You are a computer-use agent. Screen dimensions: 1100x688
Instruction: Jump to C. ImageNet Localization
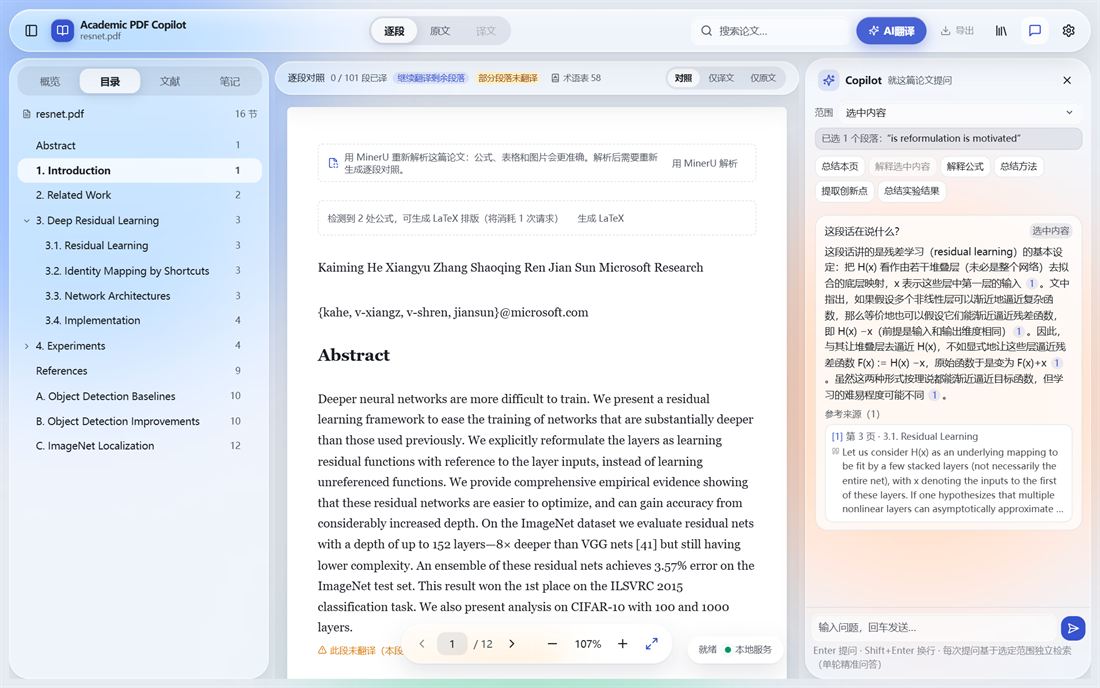pos(140,445)
